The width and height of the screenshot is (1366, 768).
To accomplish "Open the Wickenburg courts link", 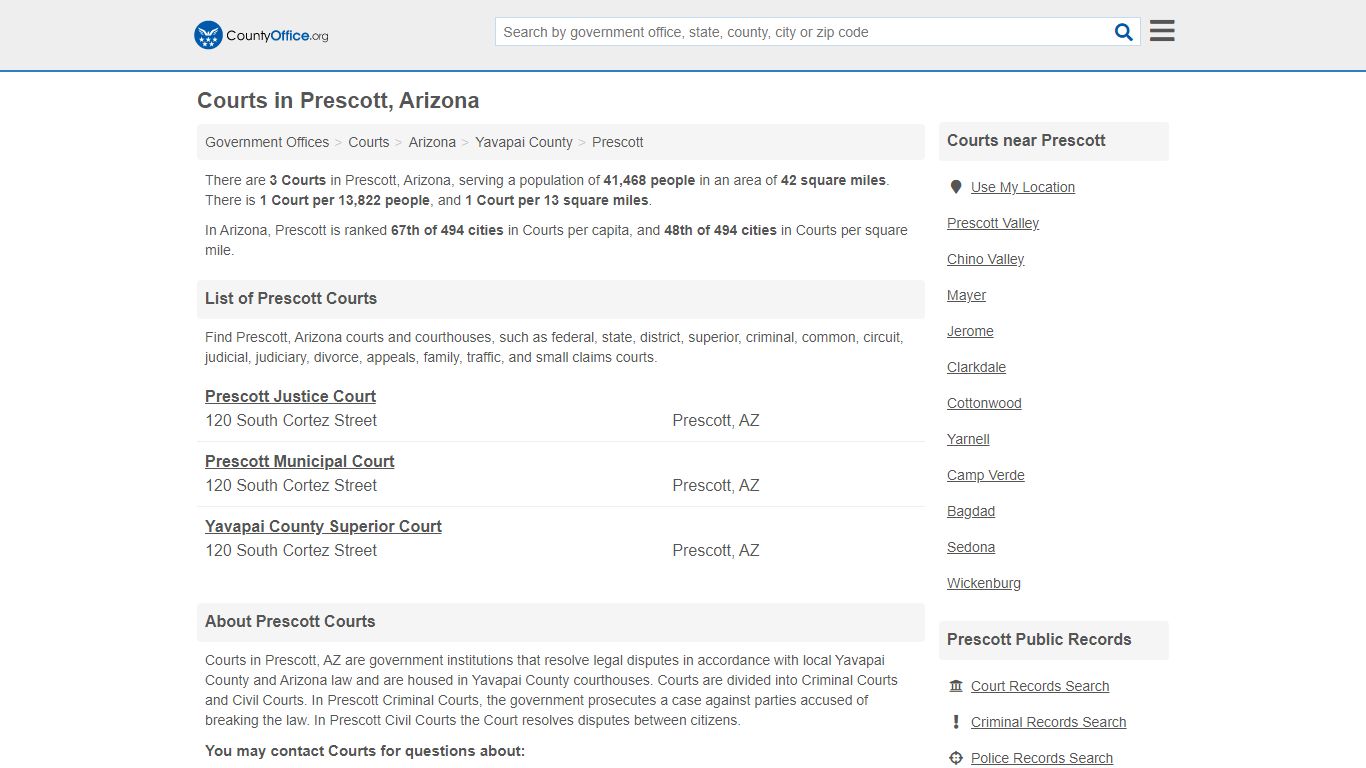I will click(x=983, y=583).
